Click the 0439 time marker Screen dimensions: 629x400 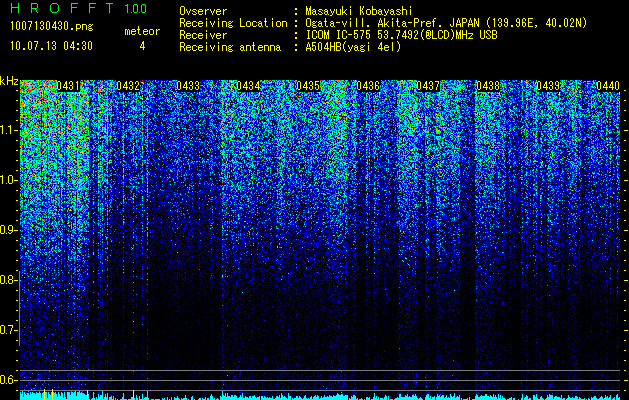(x=548, y=86)
